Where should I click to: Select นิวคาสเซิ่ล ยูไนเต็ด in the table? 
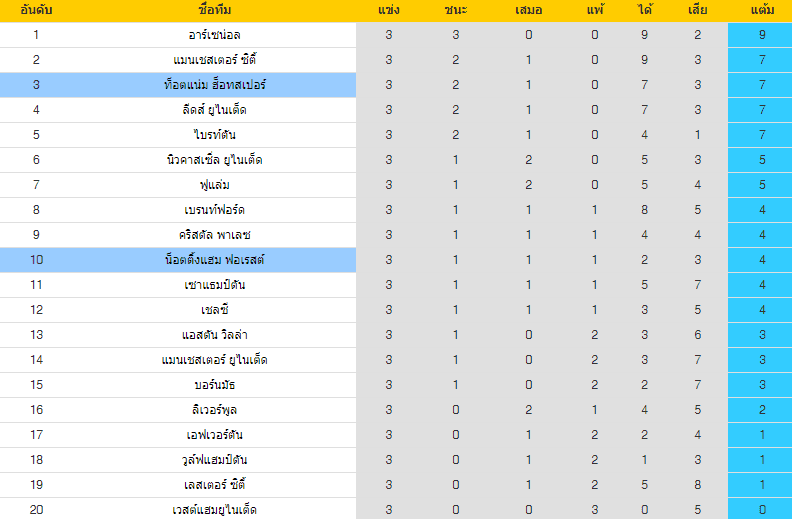(215, 160)
